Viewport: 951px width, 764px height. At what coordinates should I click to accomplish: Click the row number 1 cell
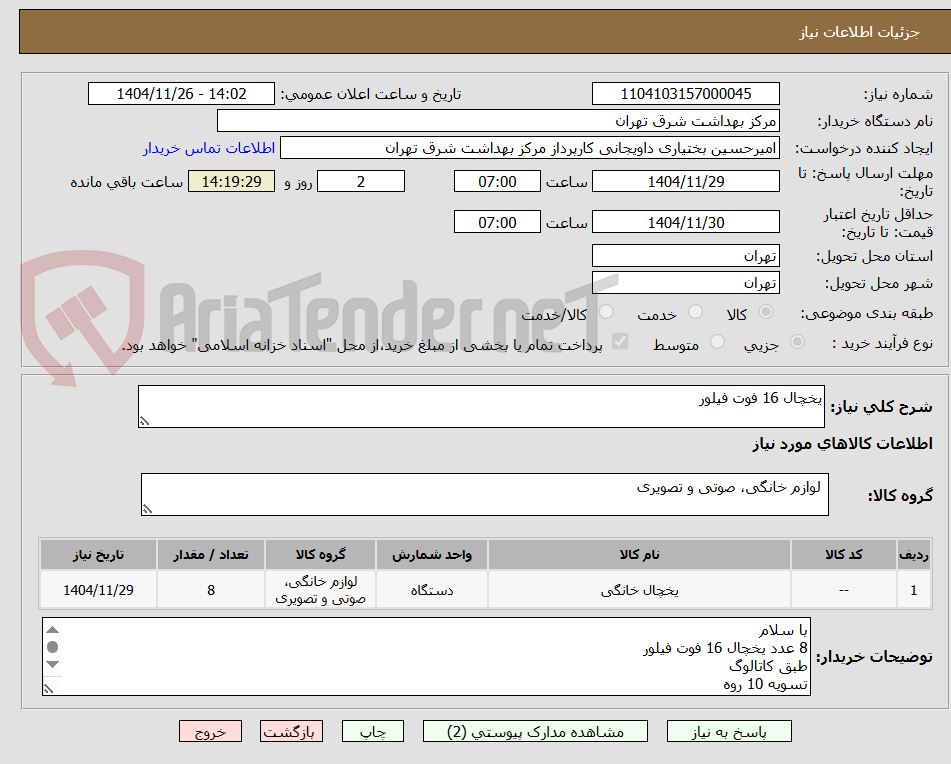[914, 590]
